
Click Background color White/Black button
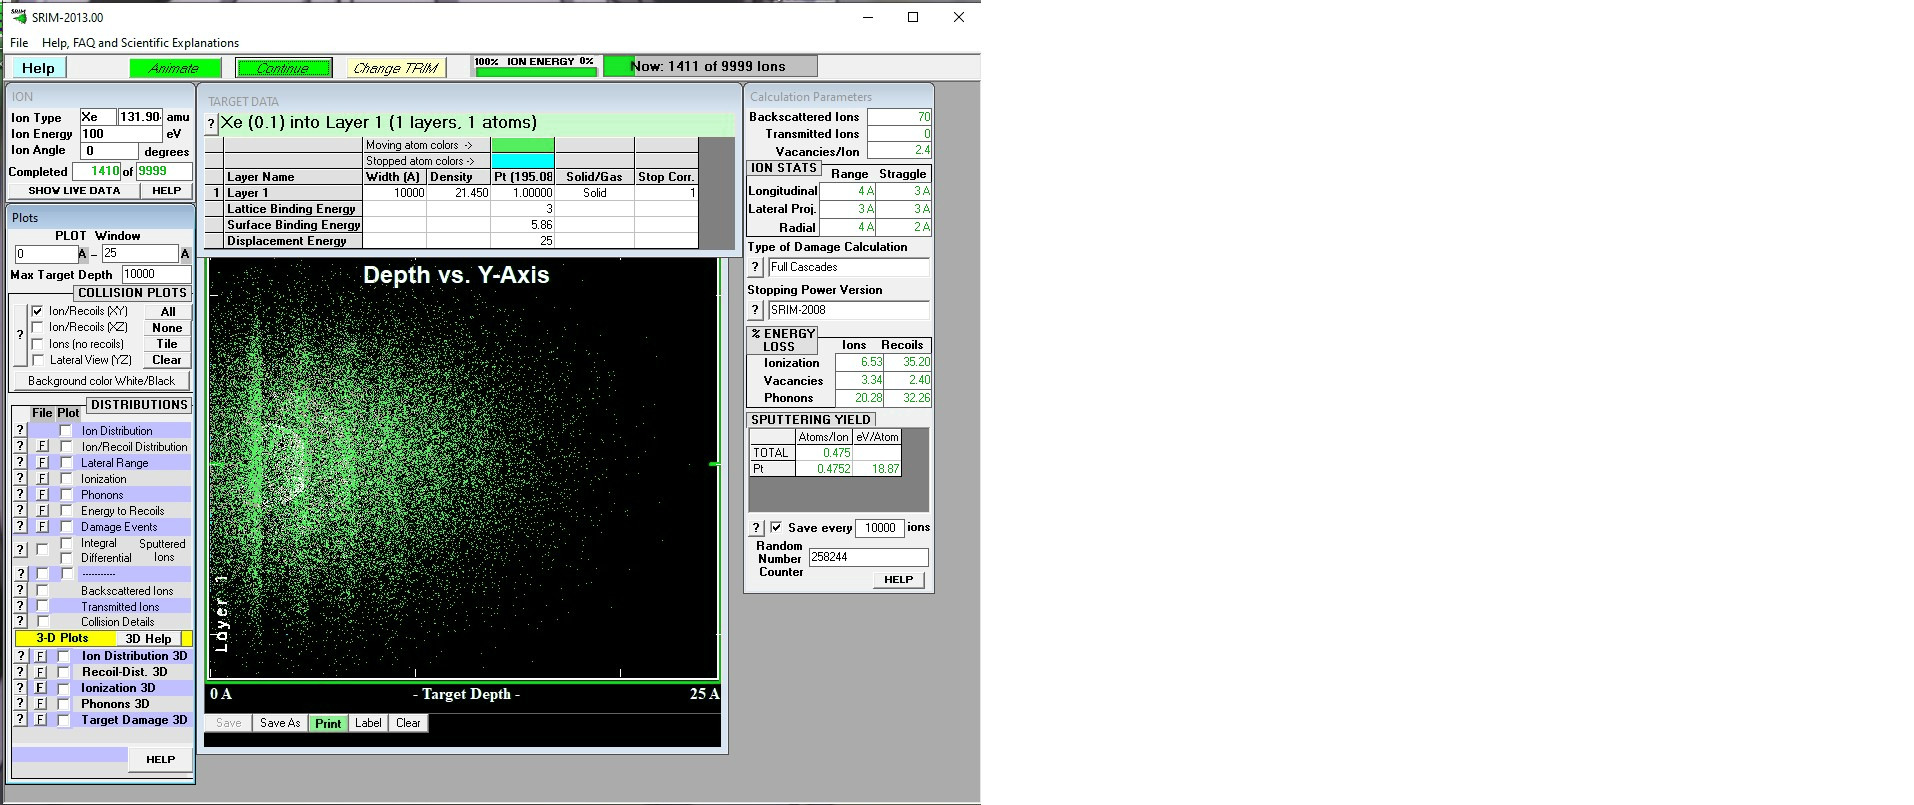(101, 381)
